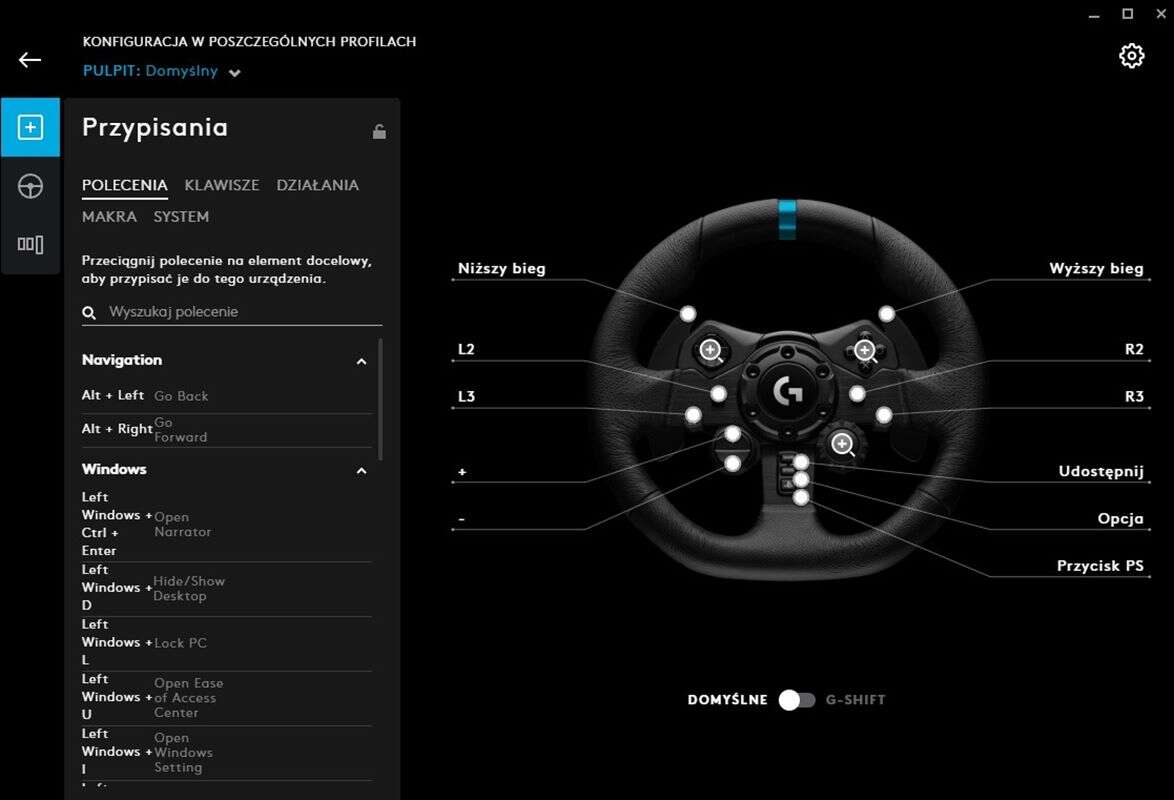The image size is (1174, 800).
Task: Open the pedals sensitivity sidebar icon
Action: coord(30,244)
